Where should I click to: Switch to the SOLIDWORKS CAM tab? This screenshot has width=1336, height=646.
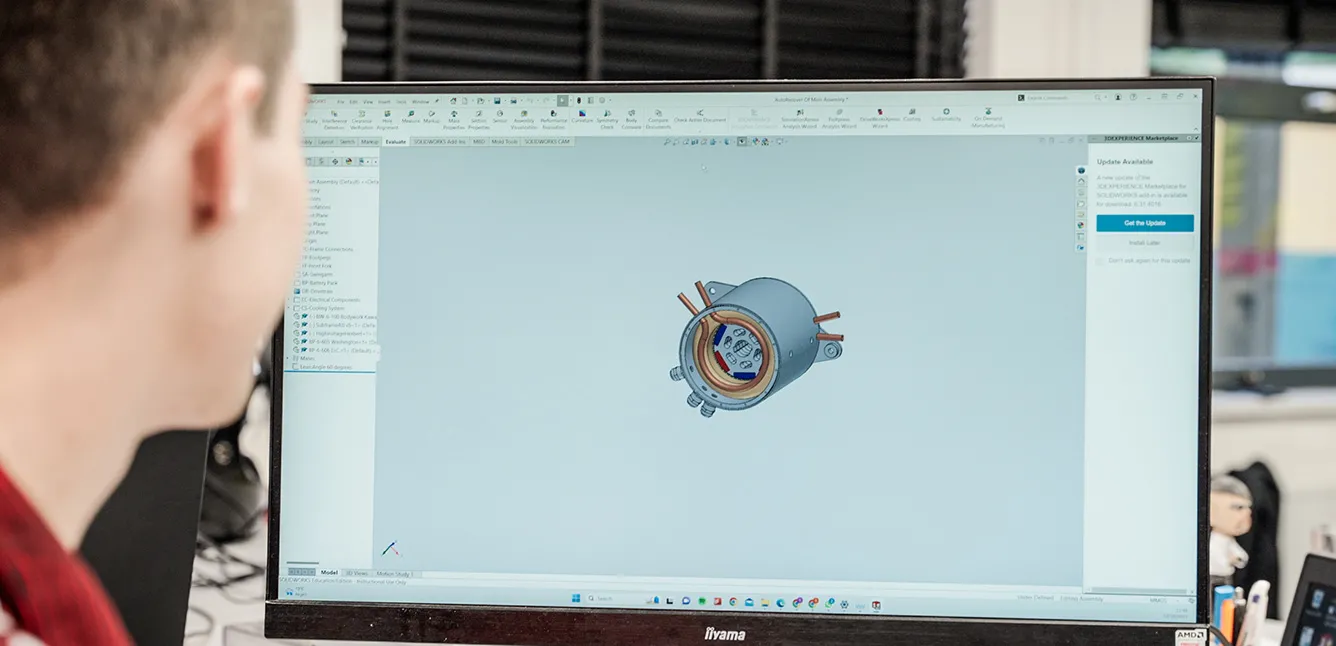[x=547, y=141]
